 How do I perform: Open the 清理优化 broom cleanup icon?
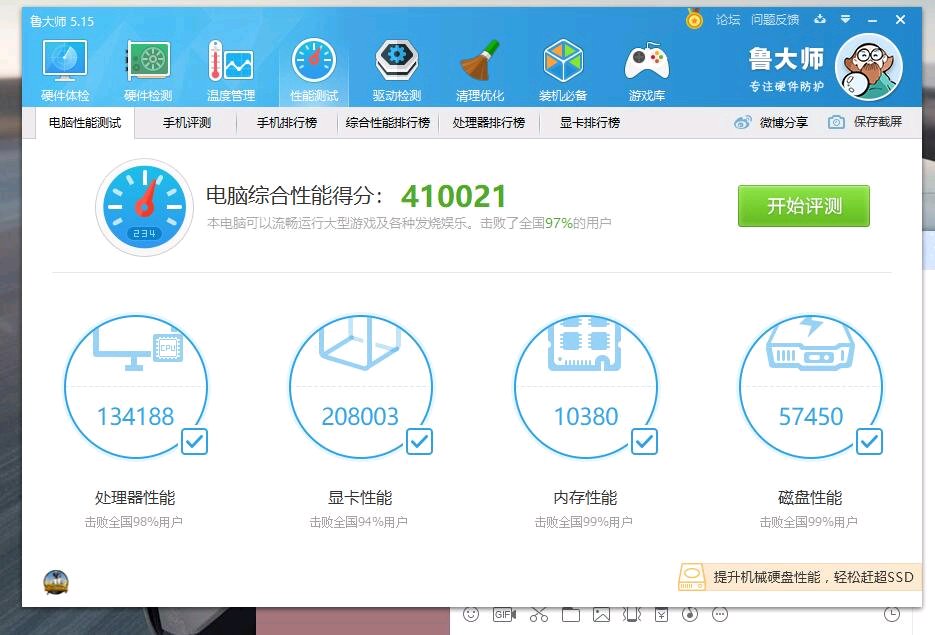(480, 70)
